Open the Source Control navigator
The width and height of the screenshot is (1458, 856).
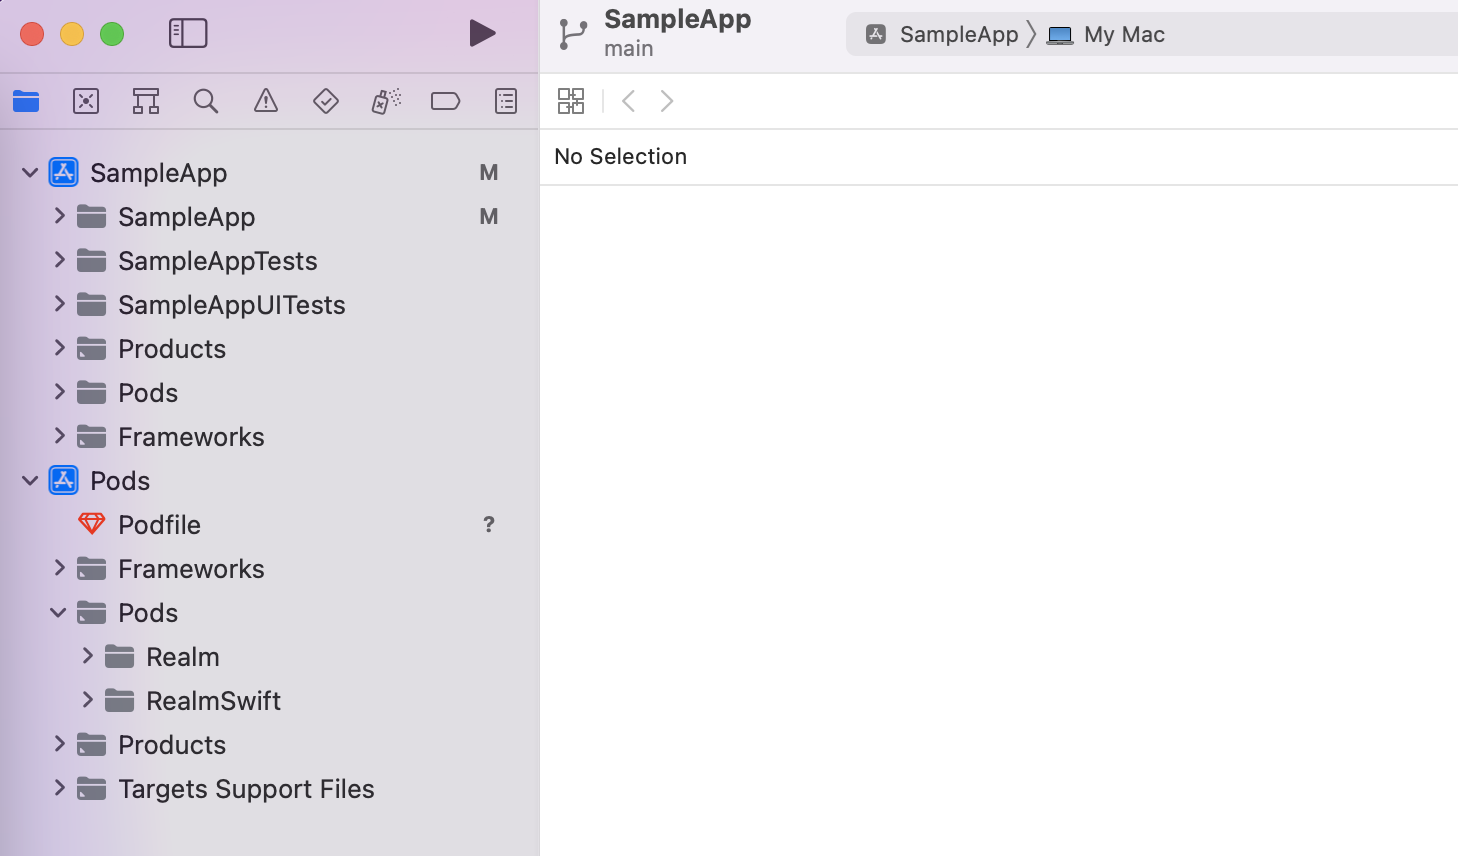point(86,101)
